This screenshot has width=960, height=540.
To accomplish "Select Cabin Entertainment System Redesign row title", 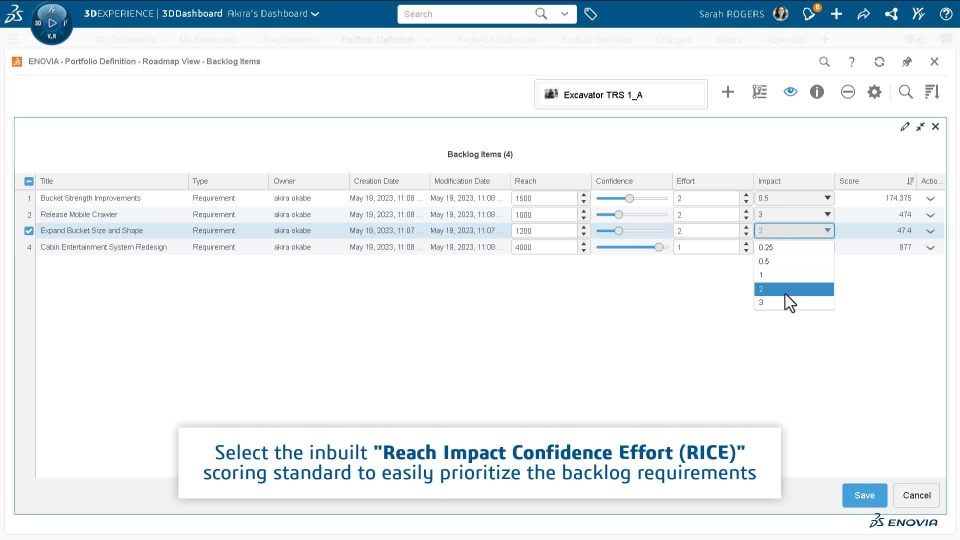I will [103, 247].
